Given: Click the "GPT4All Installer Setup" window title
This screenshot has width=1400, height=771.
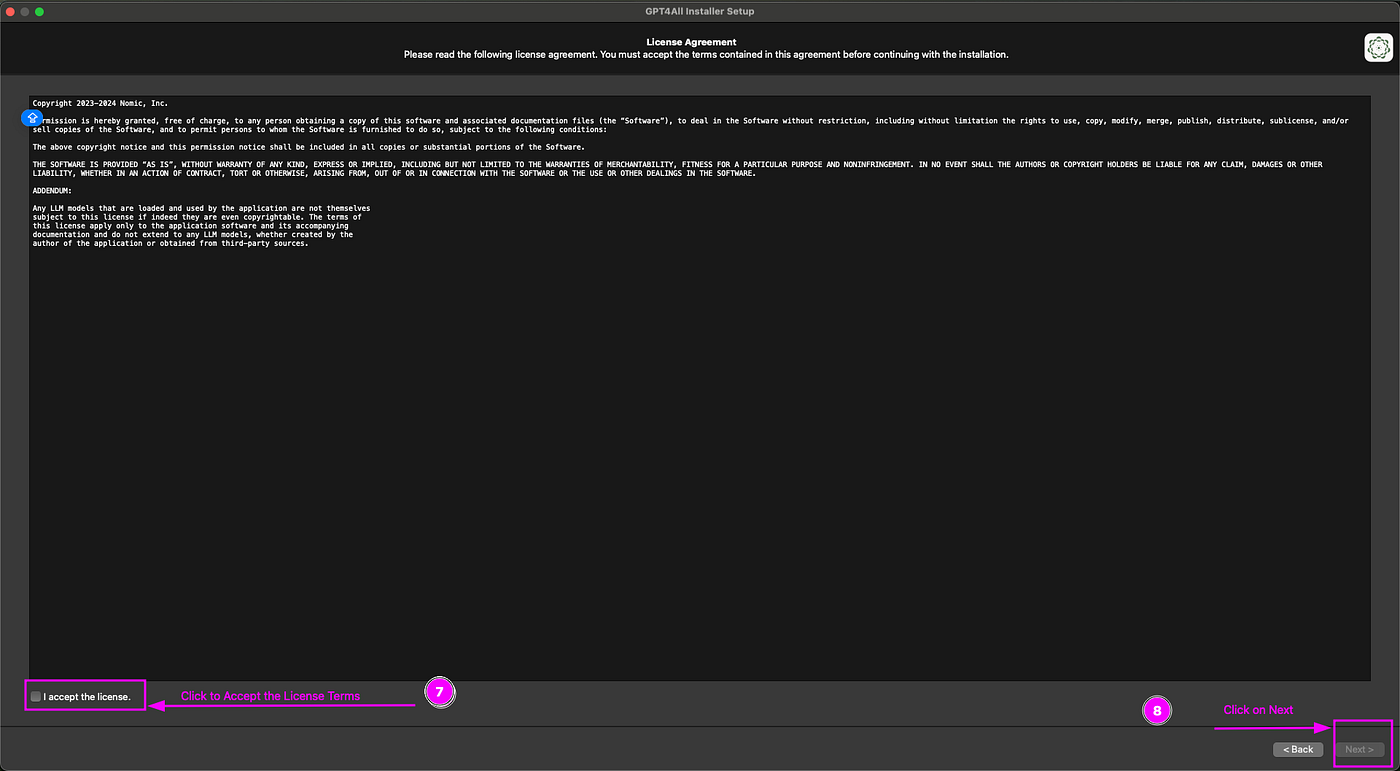Looking at the screenshot, I should tap(700, 11).
